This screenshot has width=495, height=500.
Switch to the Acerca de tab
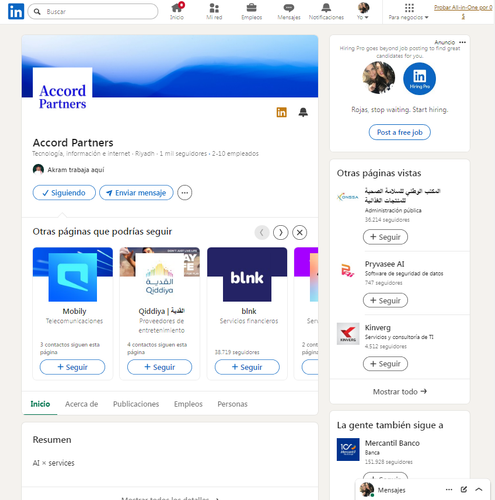(82, 404)
